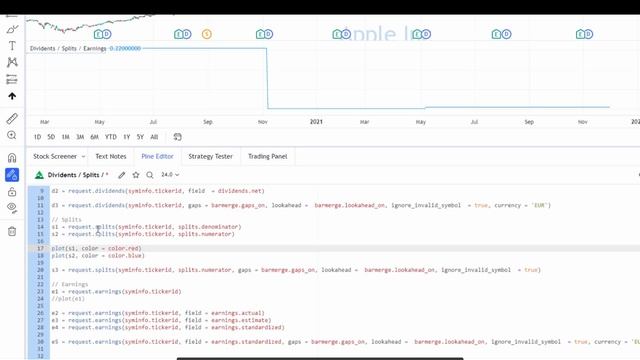This screenshot has height=360, width=640.
Task: Click the 2021 label on time axis
Action: (x=316, y=122)
